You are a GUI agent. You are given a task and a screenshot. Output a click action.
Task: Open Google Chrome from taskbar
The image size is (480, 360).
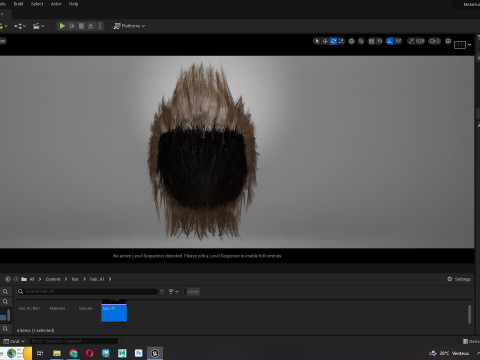point(73,353)
